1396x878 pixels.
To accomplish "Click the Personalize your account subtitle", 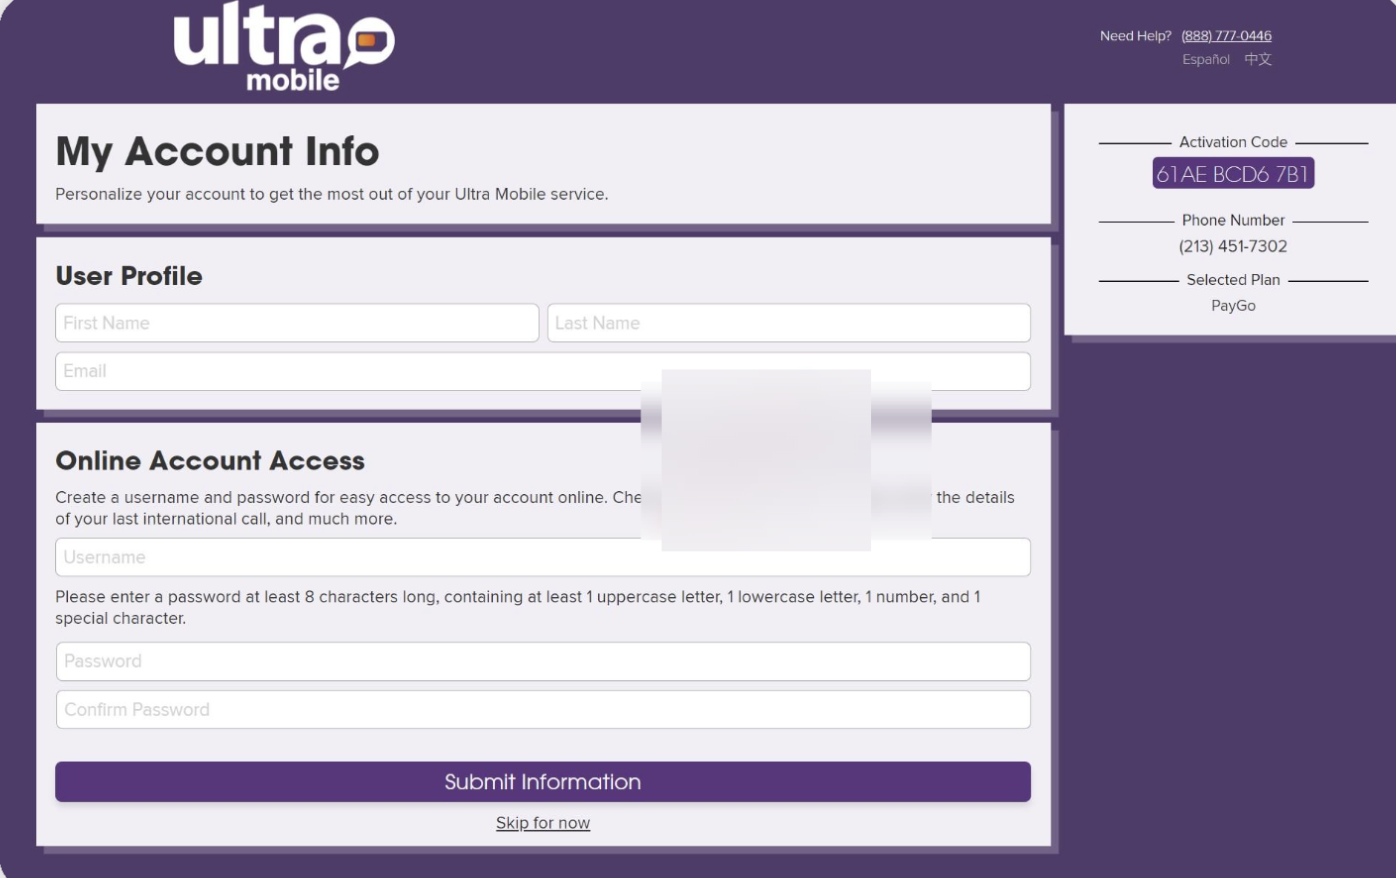I will point(331,194).
